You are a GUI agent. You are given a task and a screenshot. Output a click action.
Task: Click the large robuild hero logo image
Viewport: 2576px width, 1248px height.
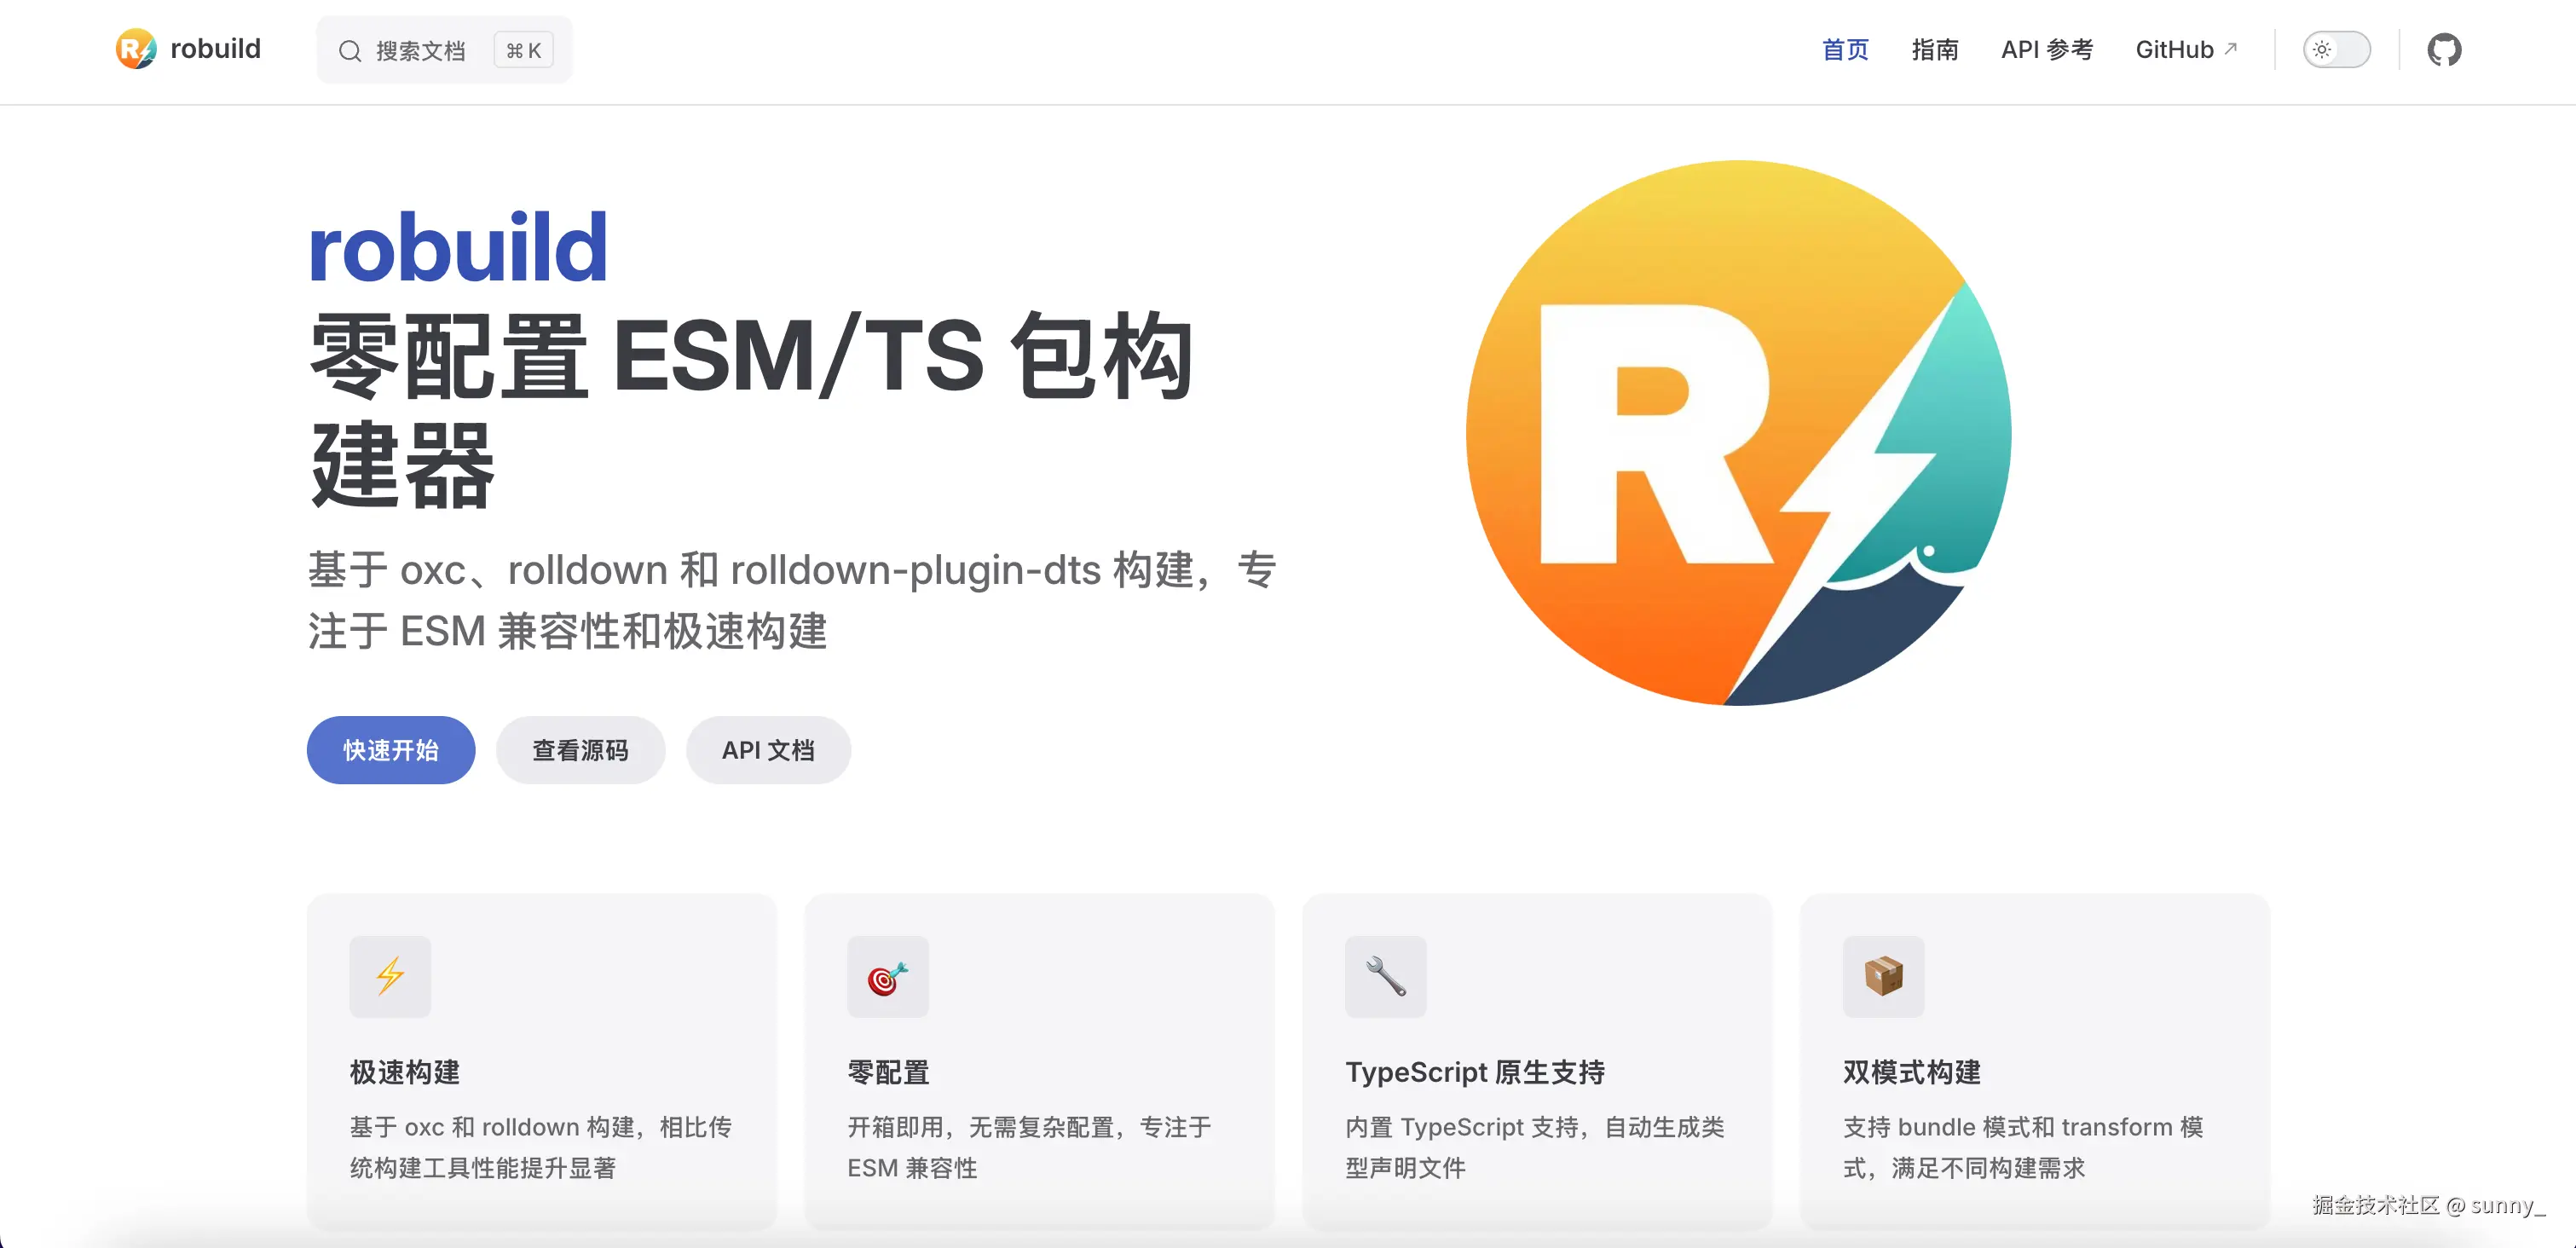click(1738, 432)
